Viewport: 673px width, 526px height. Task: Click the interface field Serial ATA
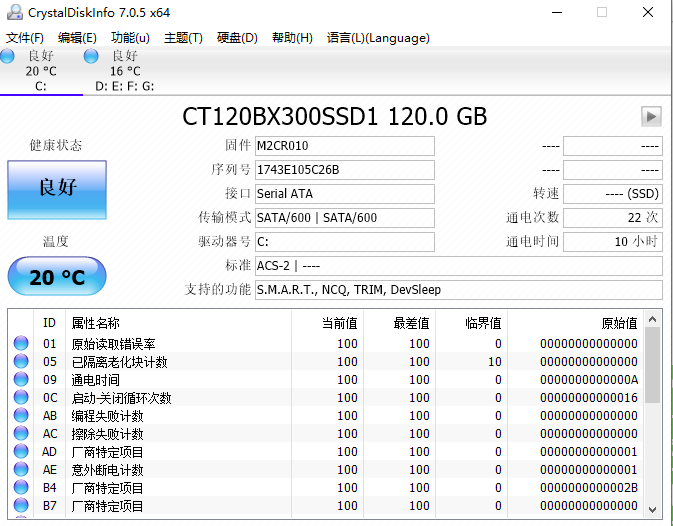pos(345,194)
